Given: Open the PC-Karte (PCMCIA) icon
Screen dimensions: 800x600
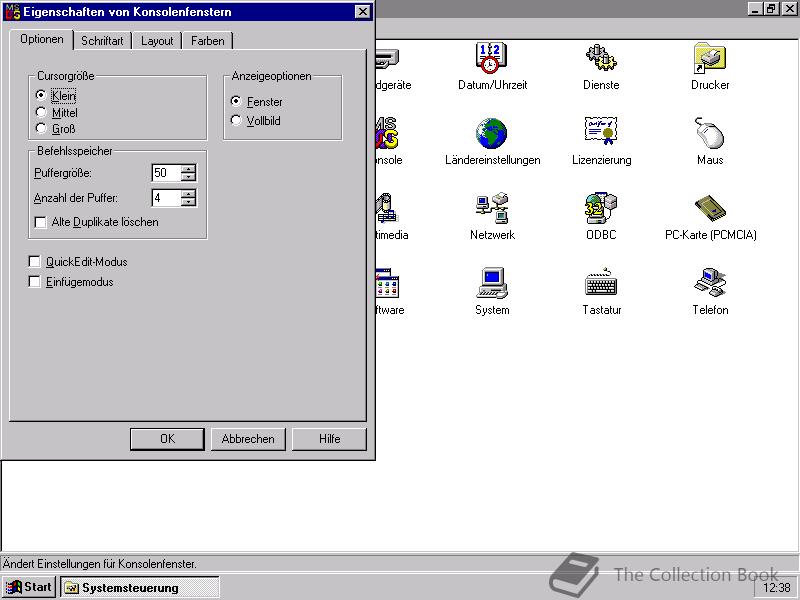Looking at the screenshot, I should click(710, 207).
